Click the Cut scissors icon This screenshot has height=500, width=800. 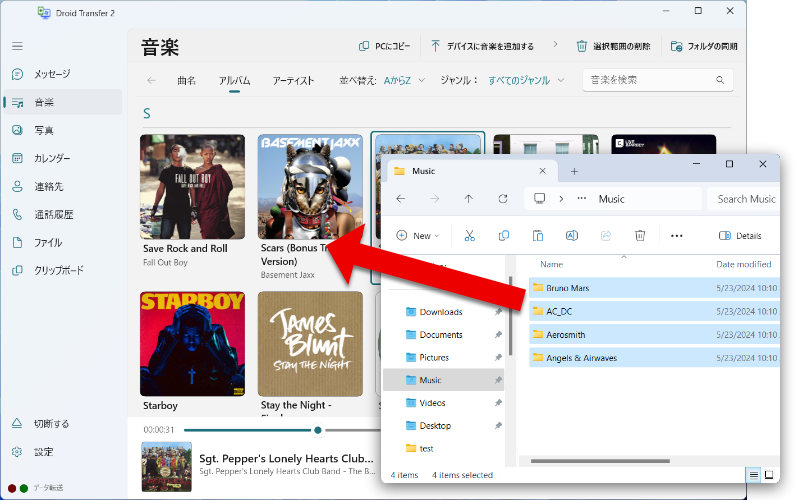(x=469, y=236)
